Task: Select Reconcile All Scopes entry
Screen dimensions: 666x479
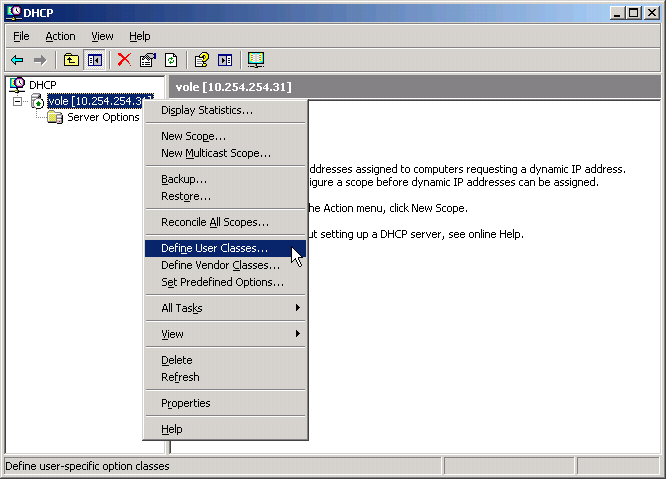Action: [x=225, y=222]
